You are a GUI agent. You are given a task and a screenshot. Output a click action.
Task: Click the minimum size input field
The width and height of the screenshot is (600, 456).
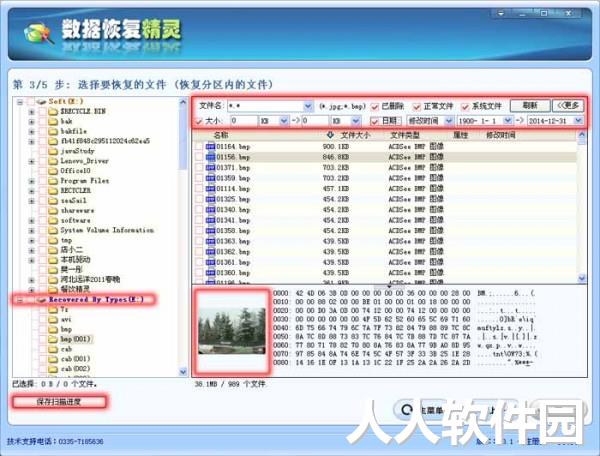[244, 121]
